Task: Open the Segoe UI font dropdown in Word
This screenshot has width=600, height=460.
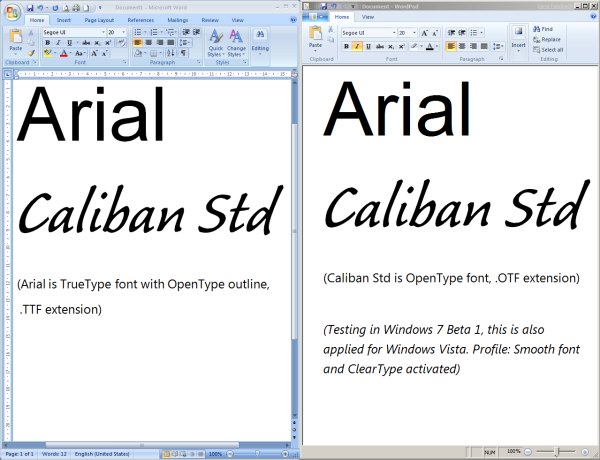Action: 100,32
